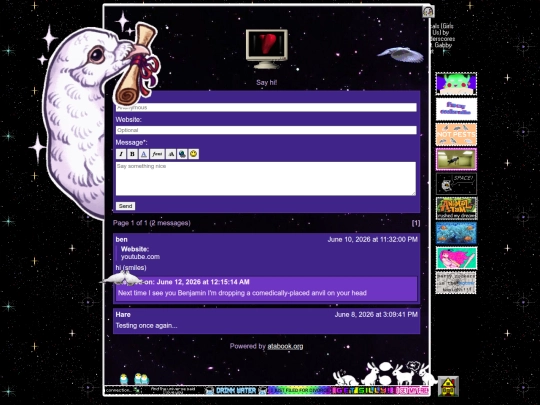Screen dimensions: 540x405
Task: Click the 'ben' author name
Action: tap(122, 239)
